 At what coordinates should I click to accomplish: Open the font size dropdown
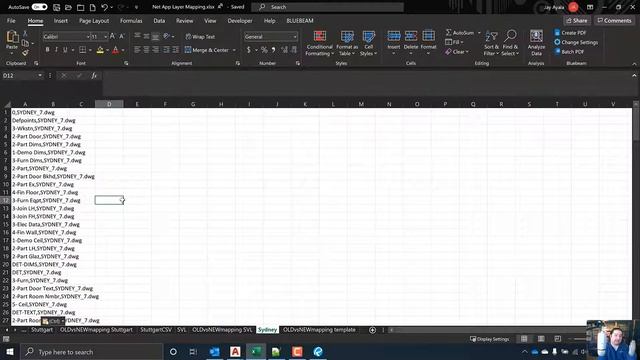pos(105,37)
